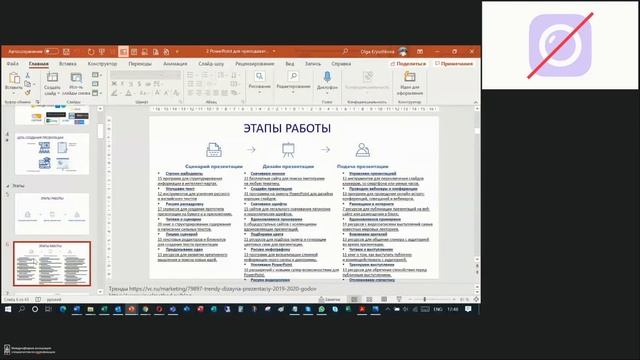640x360 pixels.
Task: Start slideshow from beginning via toolbar icon
Action: coord(102,51)
